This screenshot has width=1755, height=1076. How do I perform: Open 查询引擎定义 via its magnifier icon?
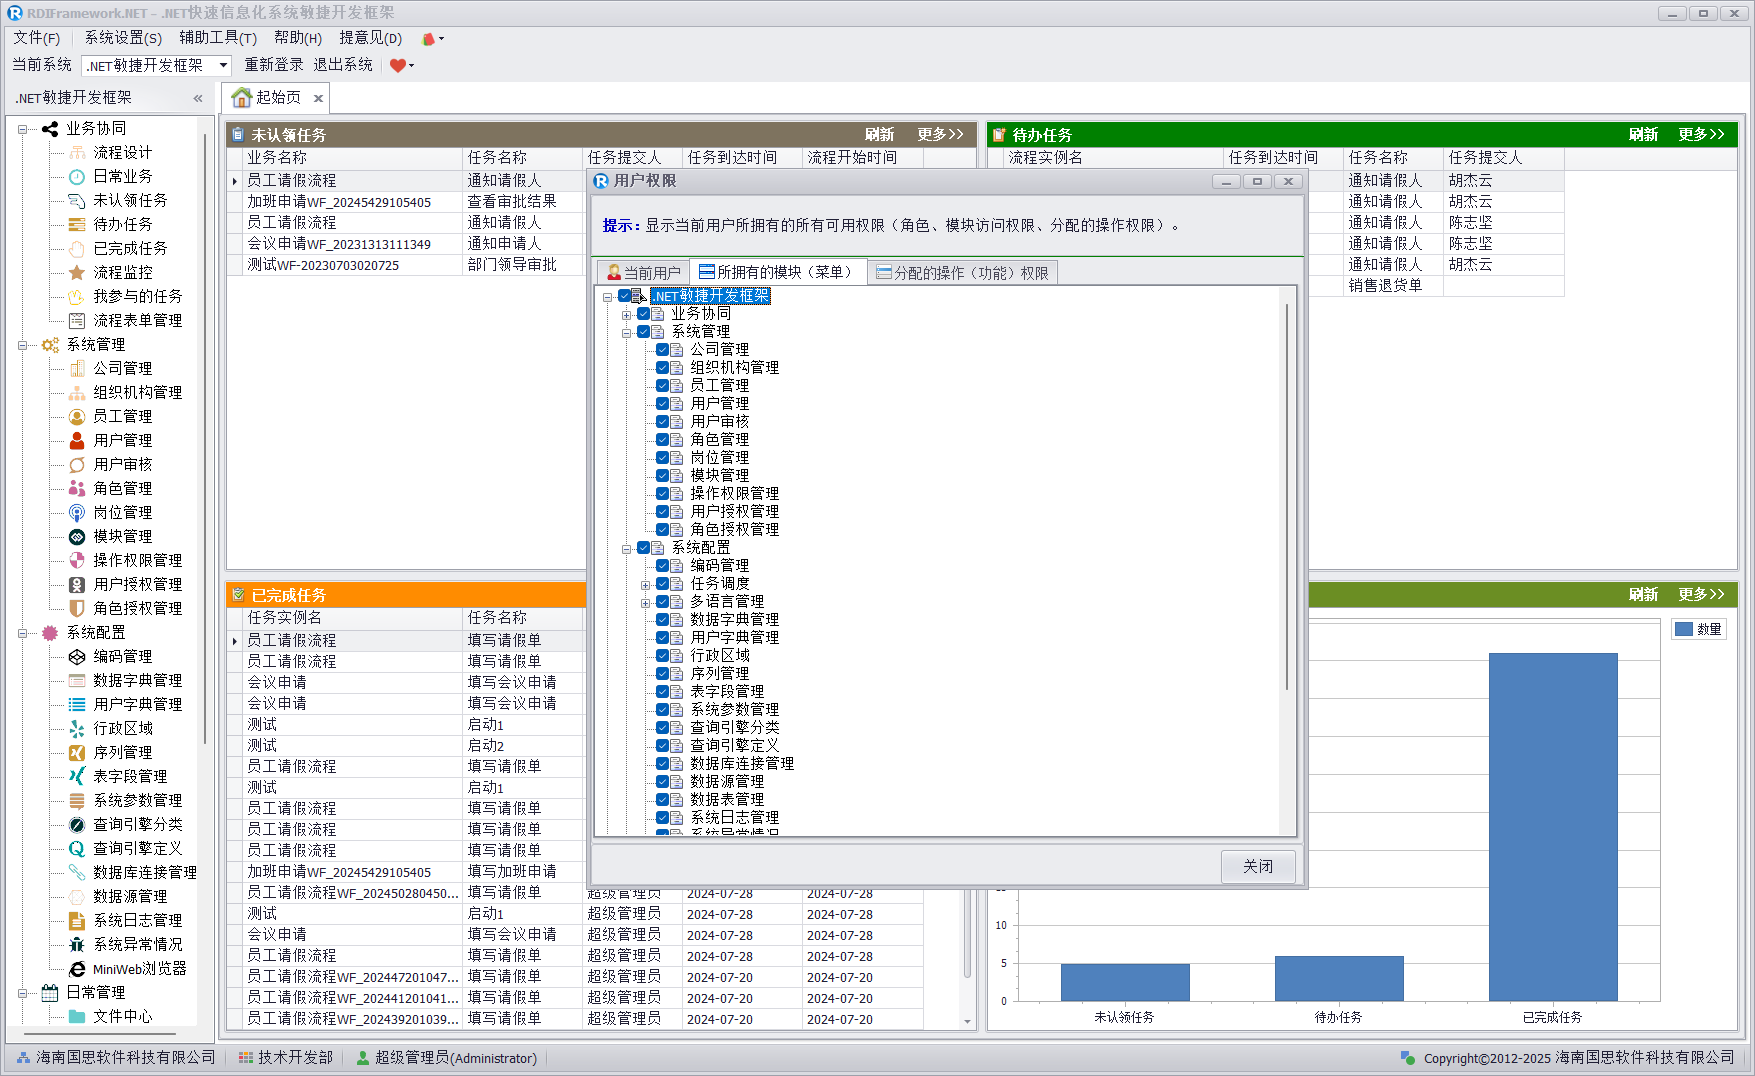click(x=77, y=848)
